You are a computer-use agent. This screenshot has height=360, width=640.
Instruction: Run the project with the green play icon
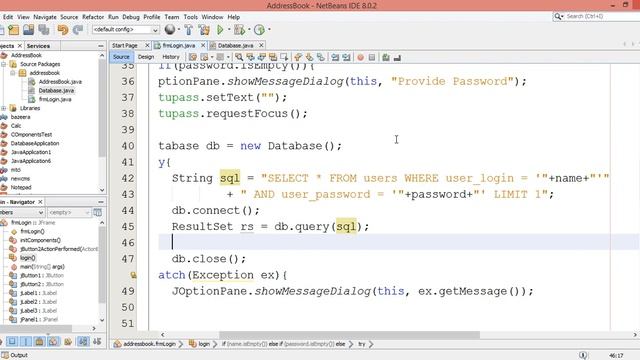pyautogui.click(x=220, y=30)
